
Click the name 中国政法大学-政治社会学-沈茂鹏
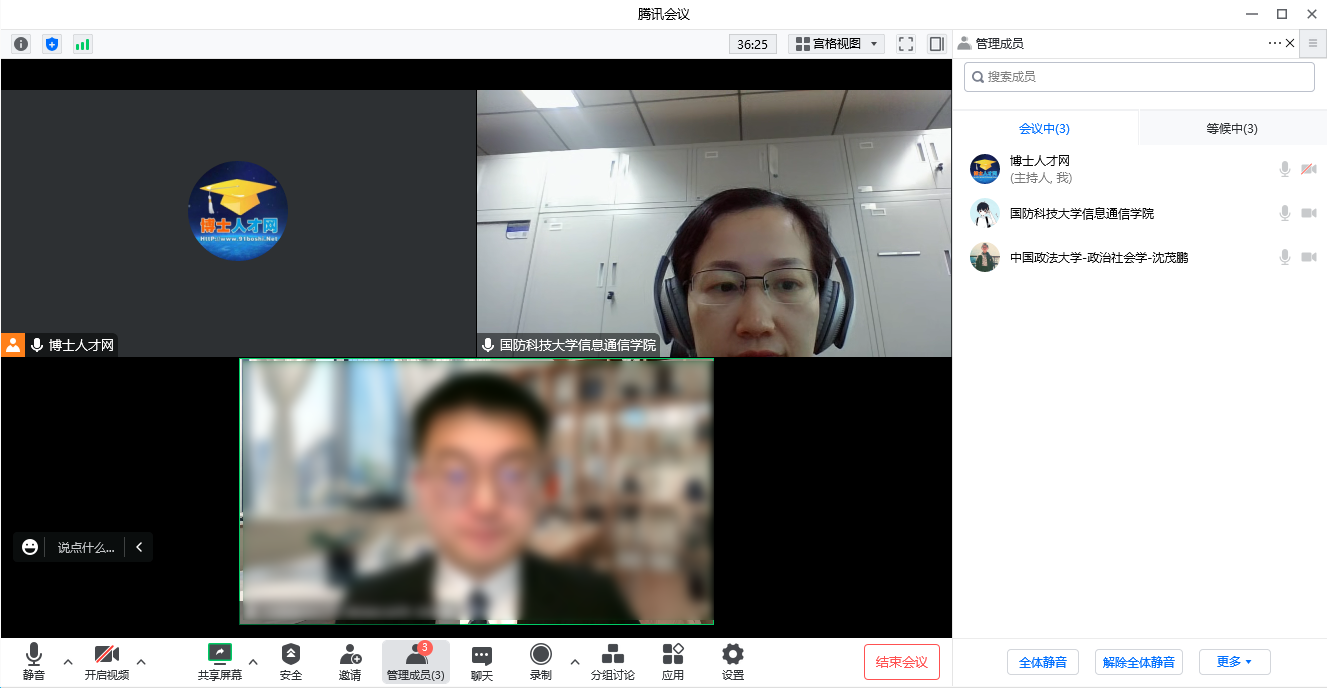tap(1099, 257)
